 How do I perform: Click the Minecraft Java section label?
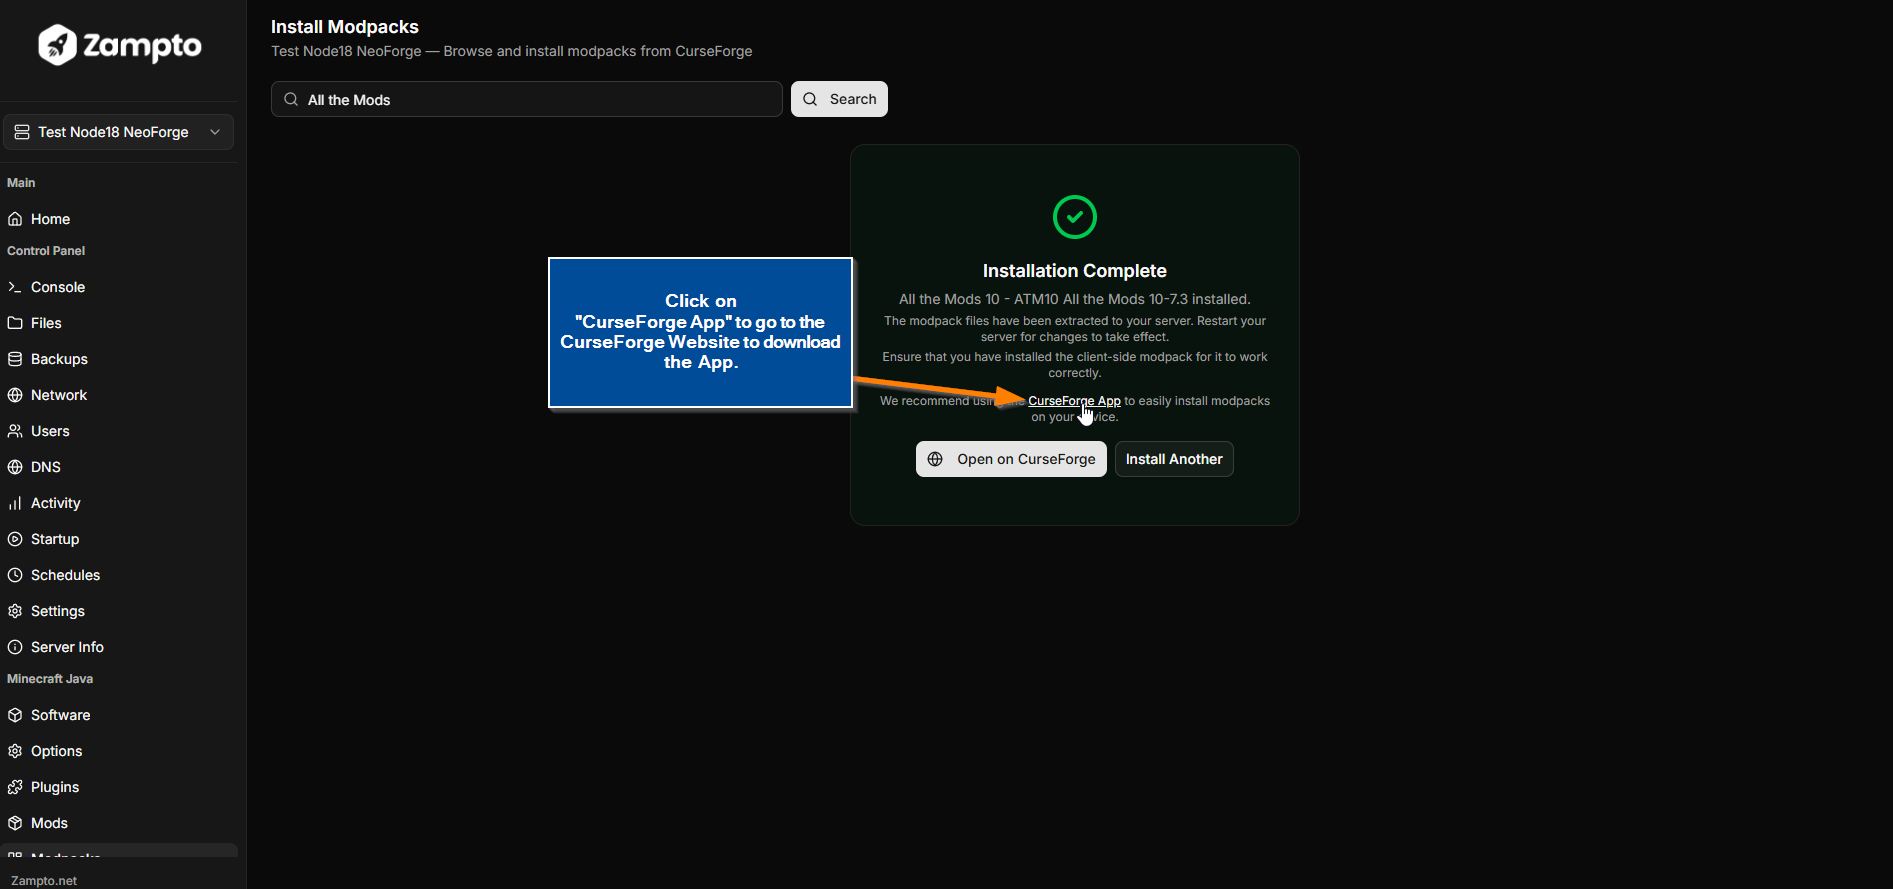(x=50, y=679)
